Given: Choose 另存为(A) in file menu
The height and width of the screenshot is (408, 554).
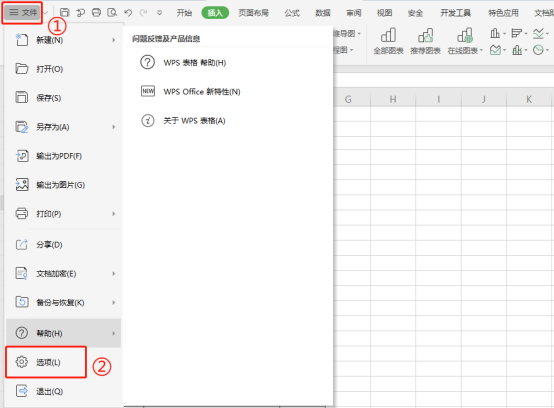Looking at the screenshot, I should (x=64, y=127).
